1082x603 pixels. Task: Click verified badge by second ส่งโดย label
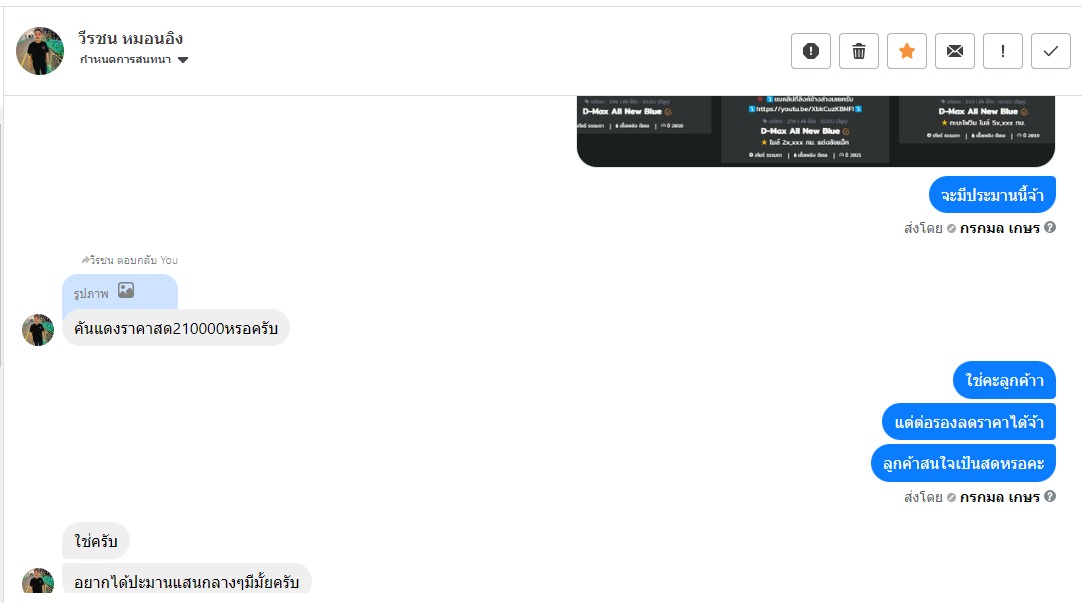click(x=951, y=497)
